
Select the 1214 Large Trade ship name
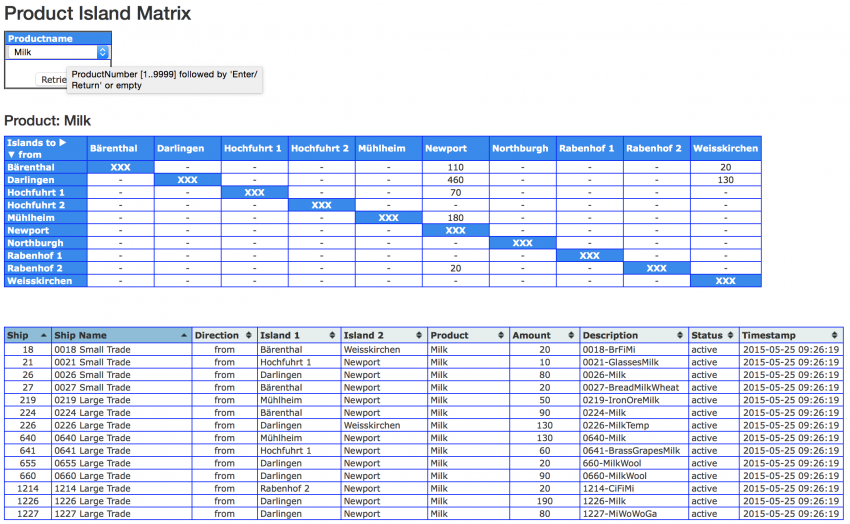pyautogui.click(x=93, y=488)
